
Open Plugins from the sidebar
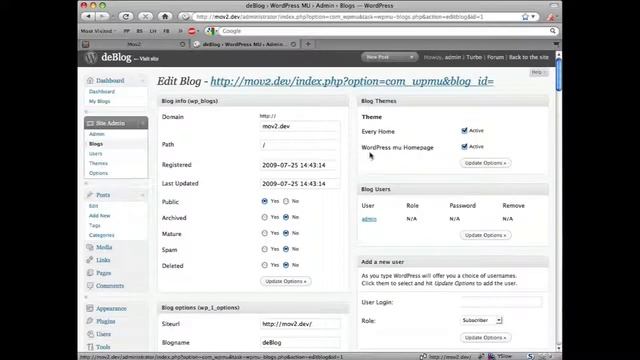[x=105, y=321]
